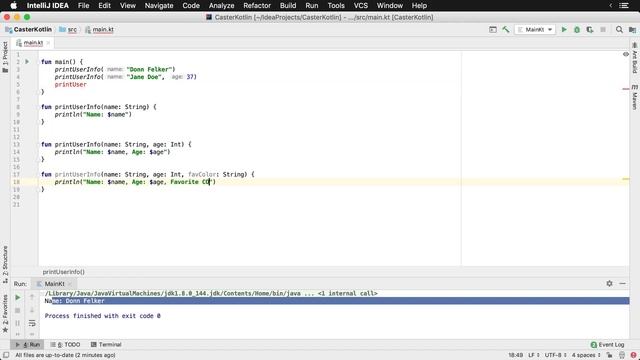Open Project Structure folder icon in toolbar

point(632,29)
